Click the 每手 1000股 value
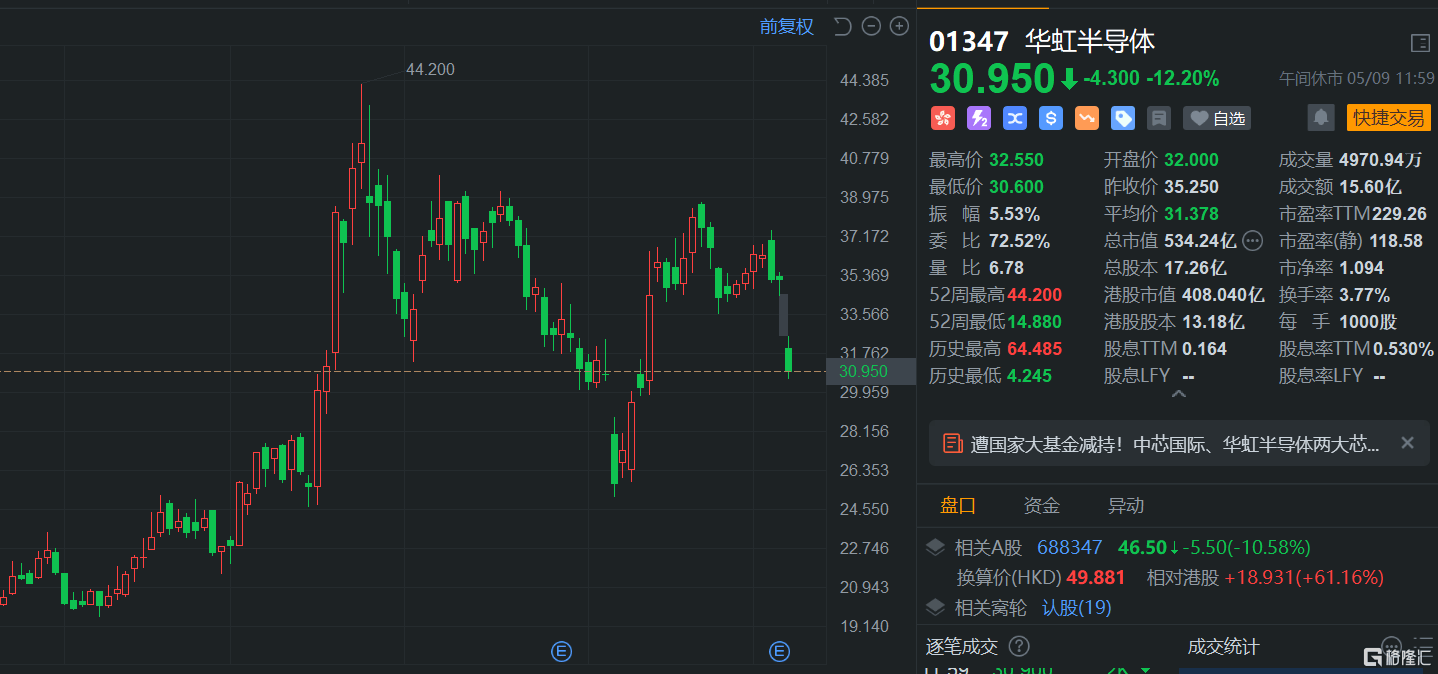1438x674 pixels. click(1367, 322)
